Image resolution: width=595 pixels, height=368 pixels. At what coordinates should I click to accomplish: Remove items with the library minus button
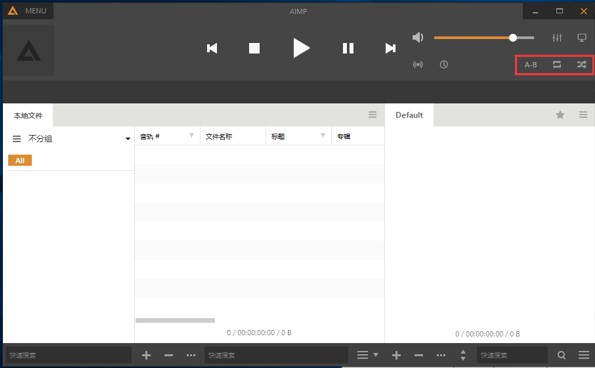169,355
